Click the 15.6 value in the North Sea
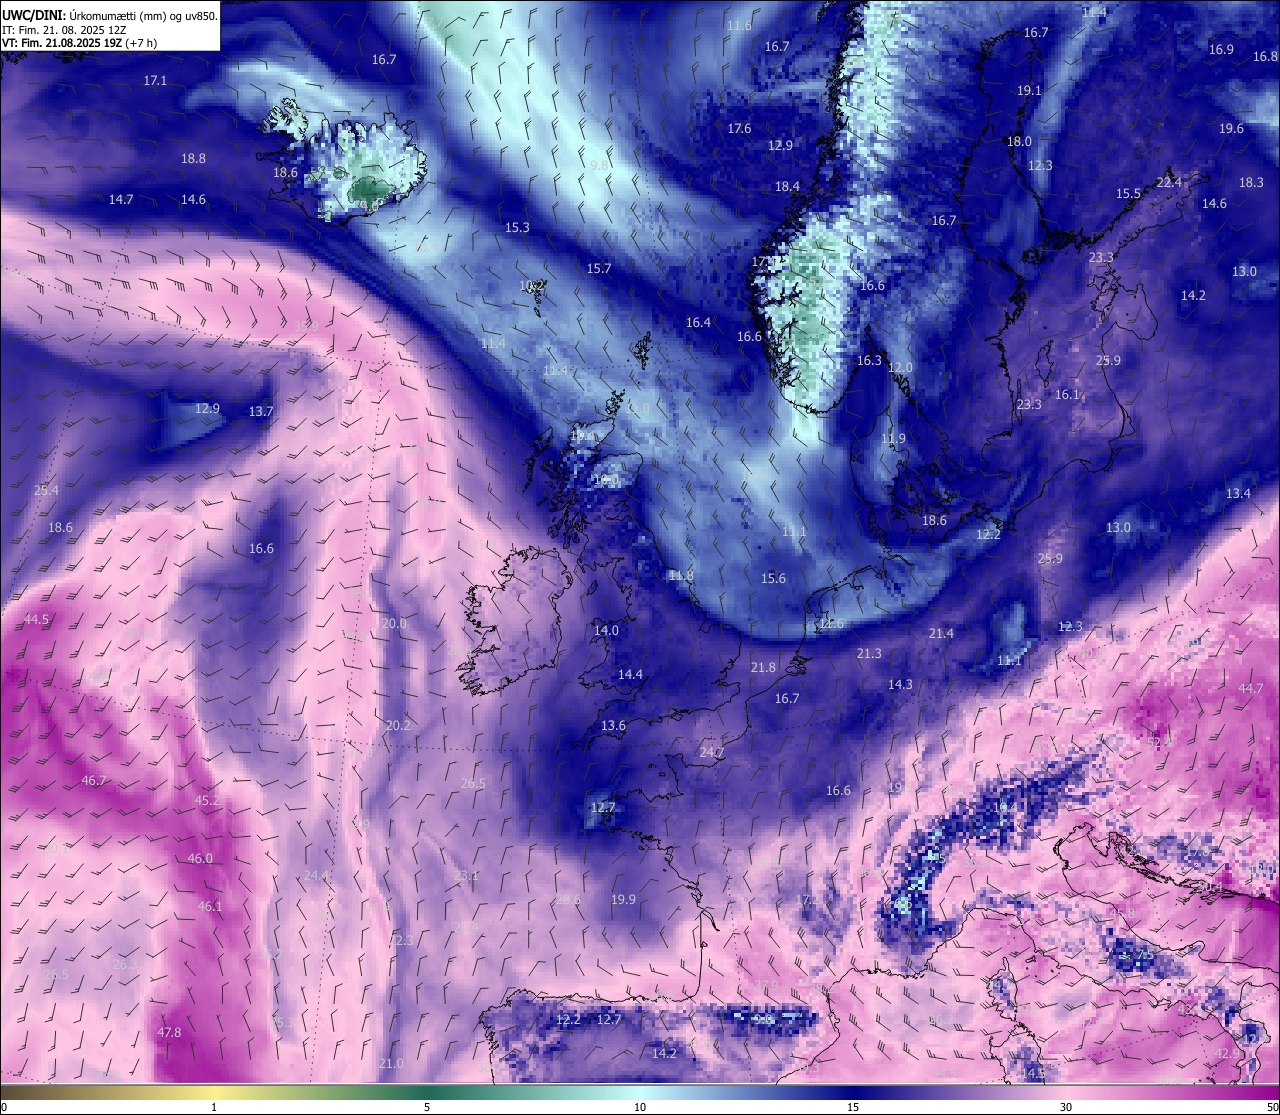 (x=773, y=578)
